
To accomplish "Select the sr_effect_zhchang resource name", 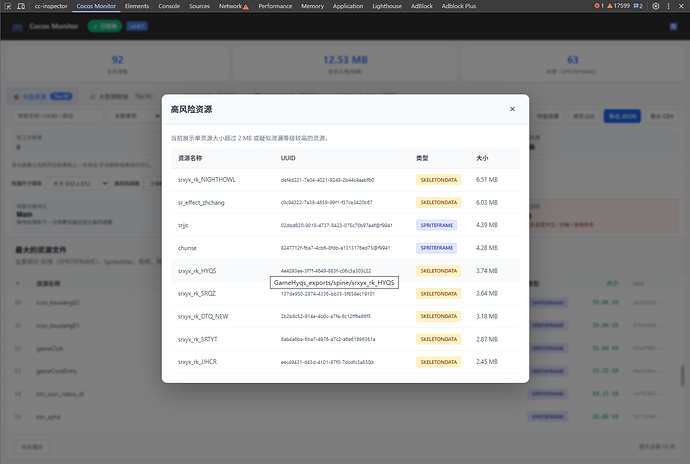I will point(201,203).
